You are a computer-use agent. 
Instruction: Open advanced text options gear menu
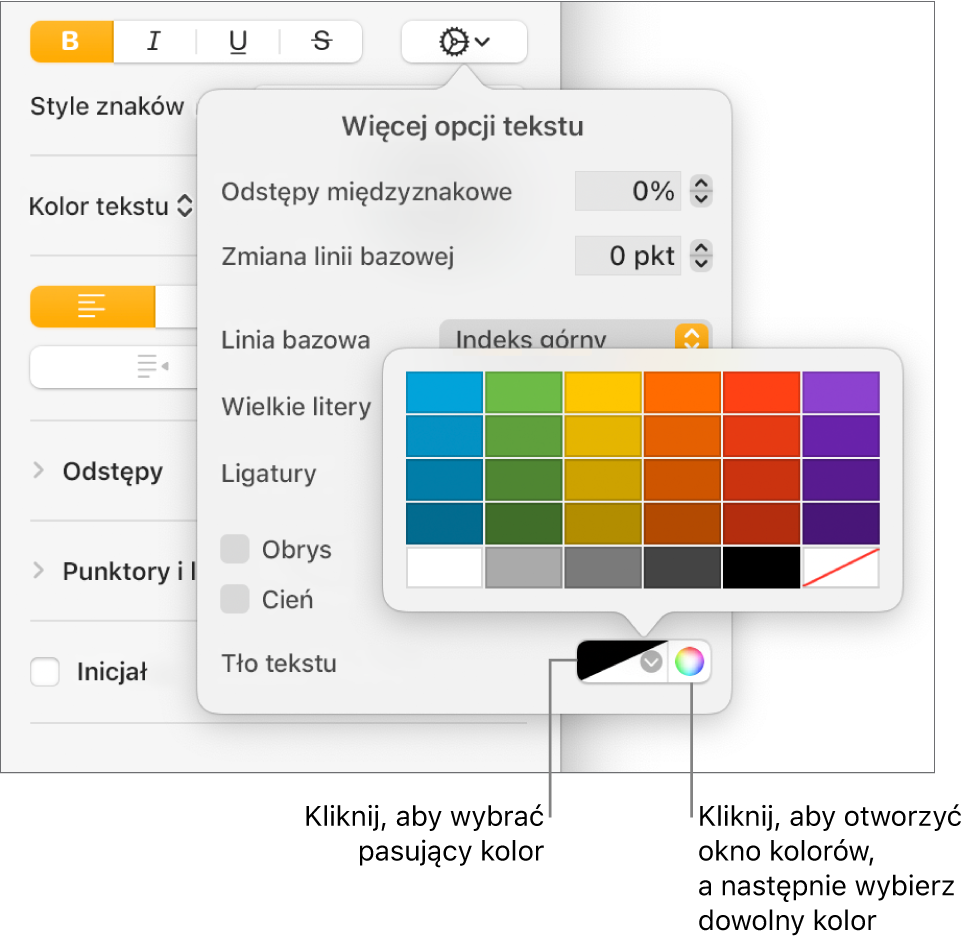click(464, 42)
